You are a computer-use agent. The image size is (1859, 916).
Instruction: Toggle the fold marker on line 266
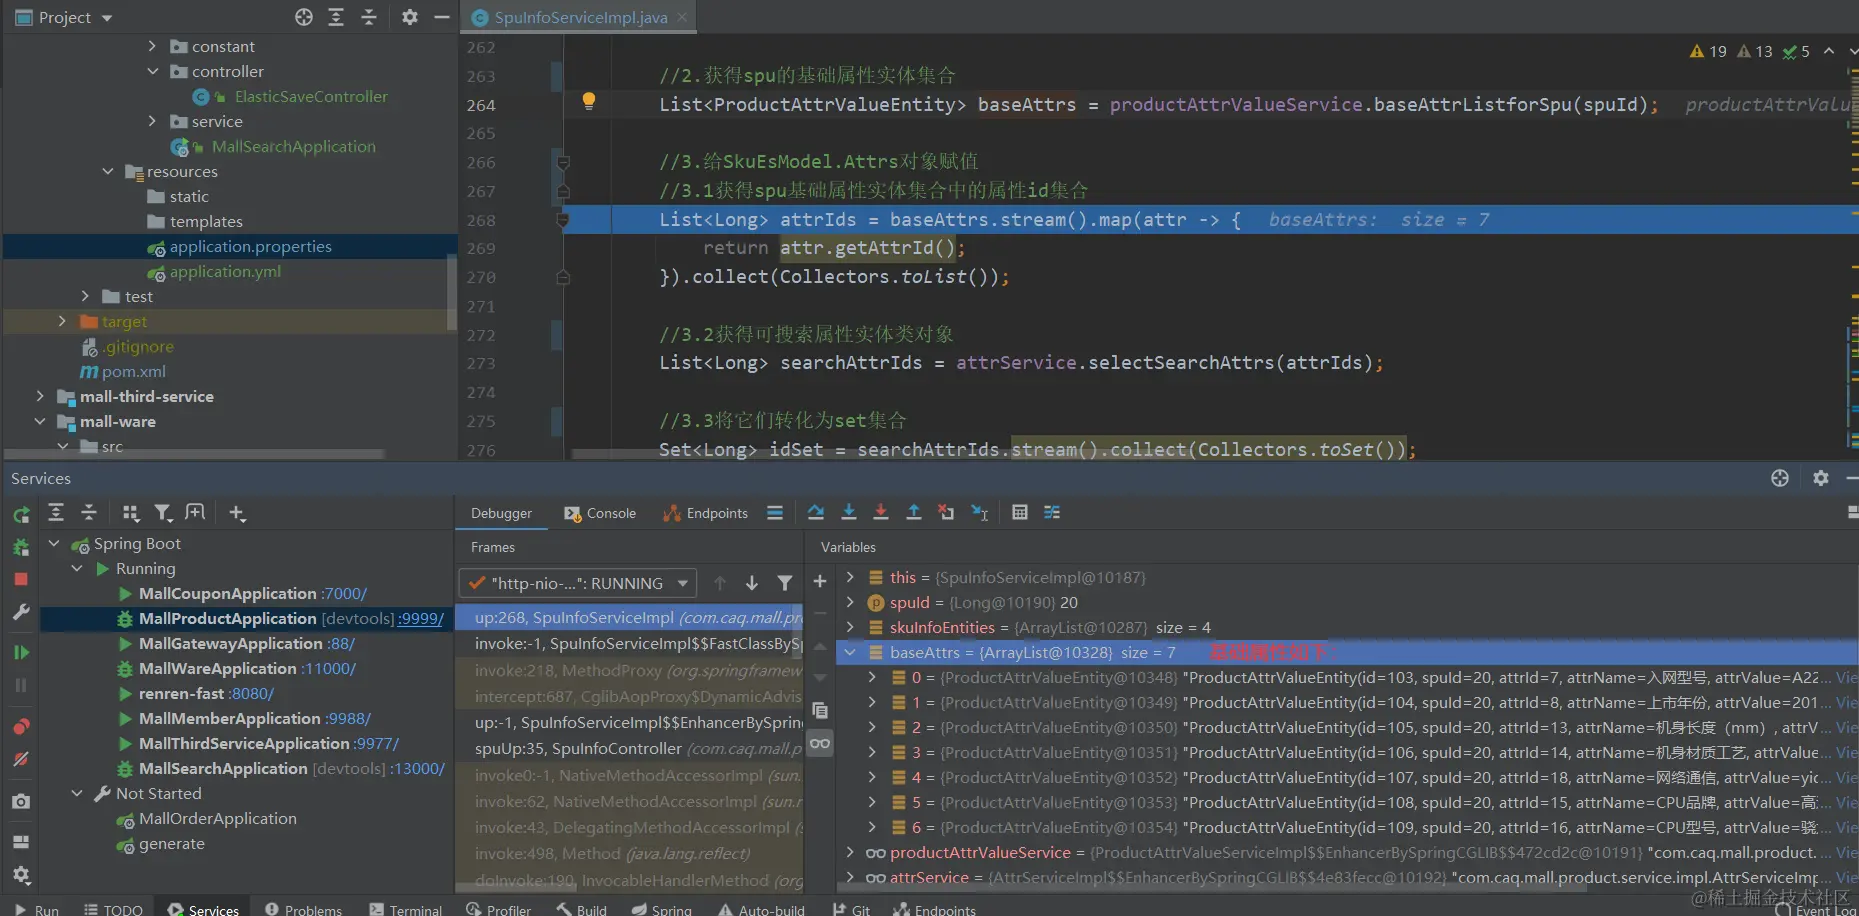563,162
